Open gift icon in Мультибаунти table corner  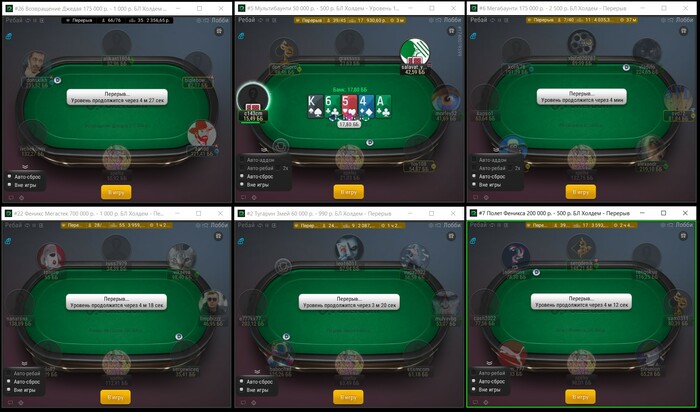451,31
